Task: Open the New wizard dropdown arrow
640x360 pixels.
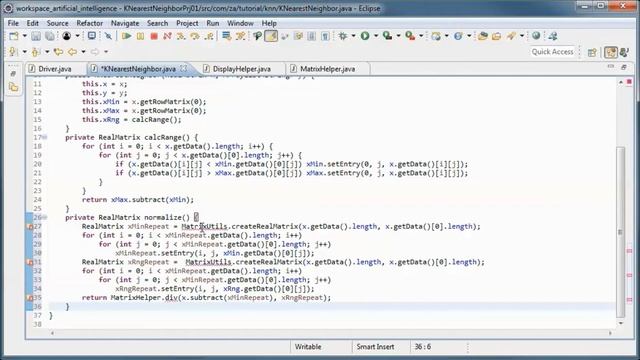Action: click(x=24, y=36)
